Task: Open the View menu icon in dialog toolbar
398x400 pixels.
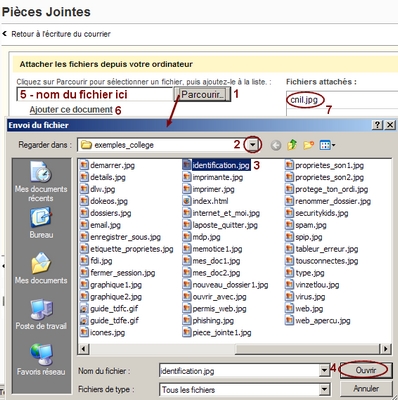Action: (x=327, y=145)
